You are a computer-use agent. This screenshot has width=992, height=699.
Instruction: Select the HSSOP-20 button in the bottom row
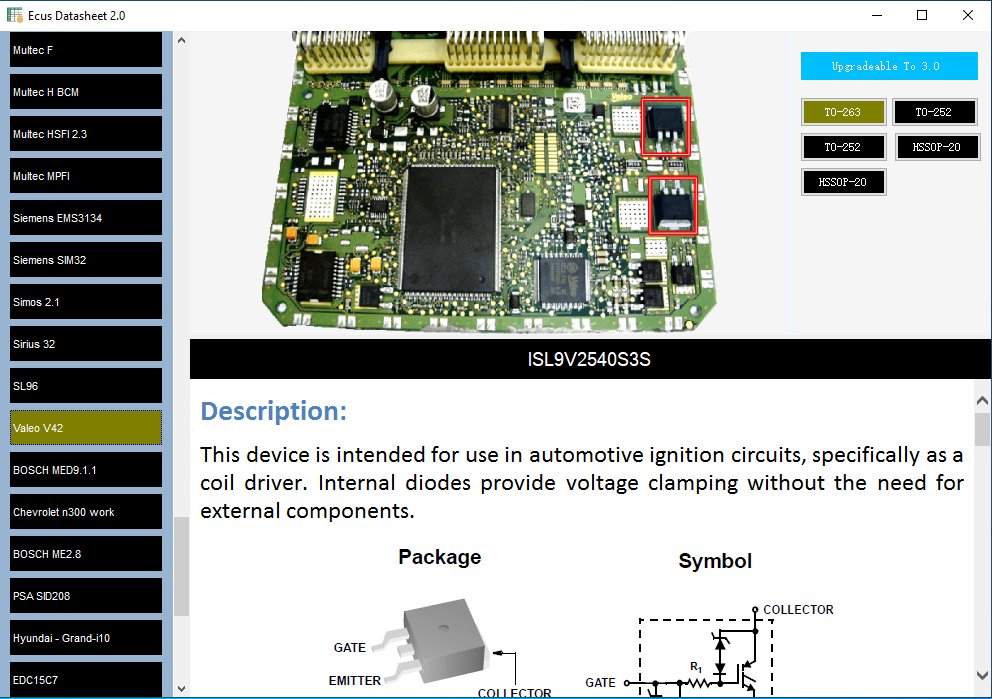pos(843,182)
